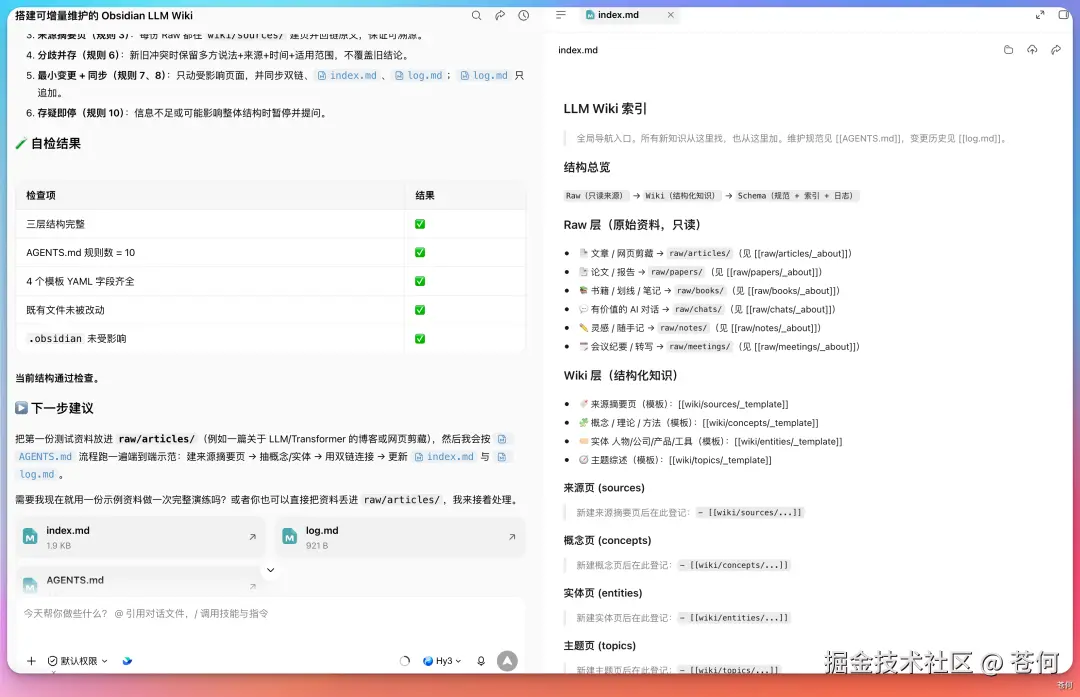Send the message with the arrow button

tap(507, 660)
